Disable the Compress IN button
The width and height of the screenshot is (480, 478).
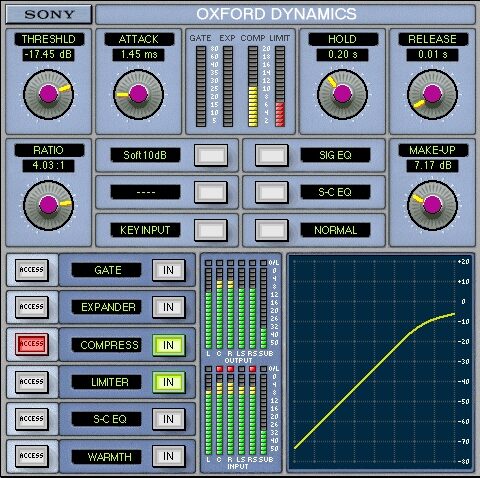(169, 345)
